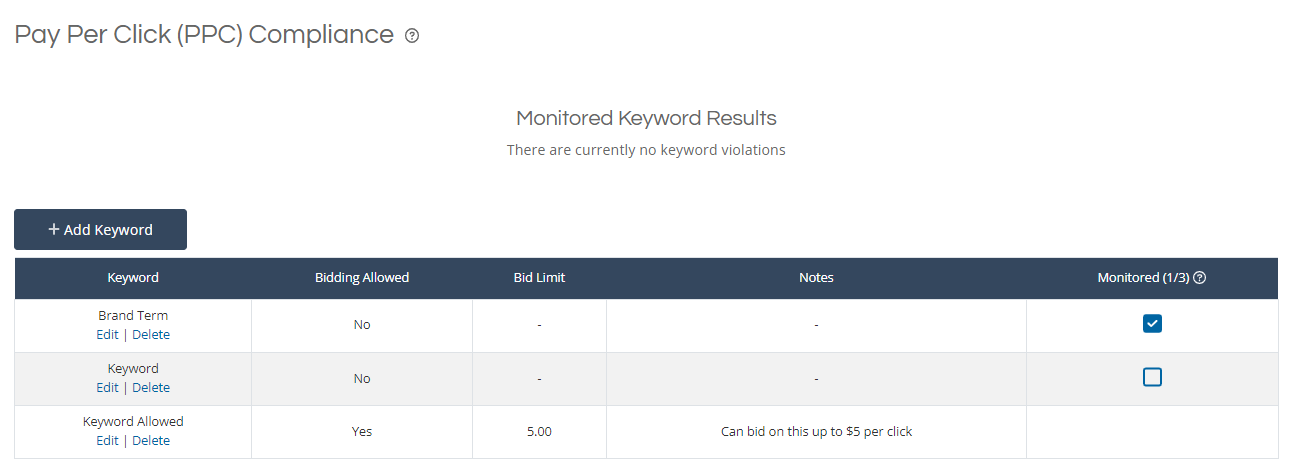Viewport: 1292px width, 476px height.
Task: Uncheck the Brand Term monitored checkbox
Action: point(1152,324)
